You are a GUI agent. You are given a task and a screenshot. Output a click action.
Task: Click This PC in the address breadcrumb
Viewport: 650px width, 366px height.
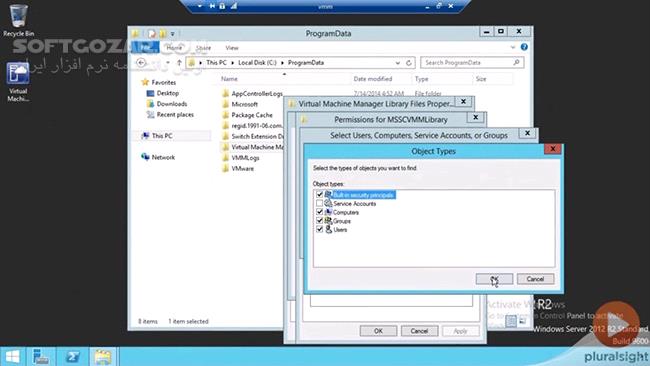pyautogui.click(x=216, y=63)
